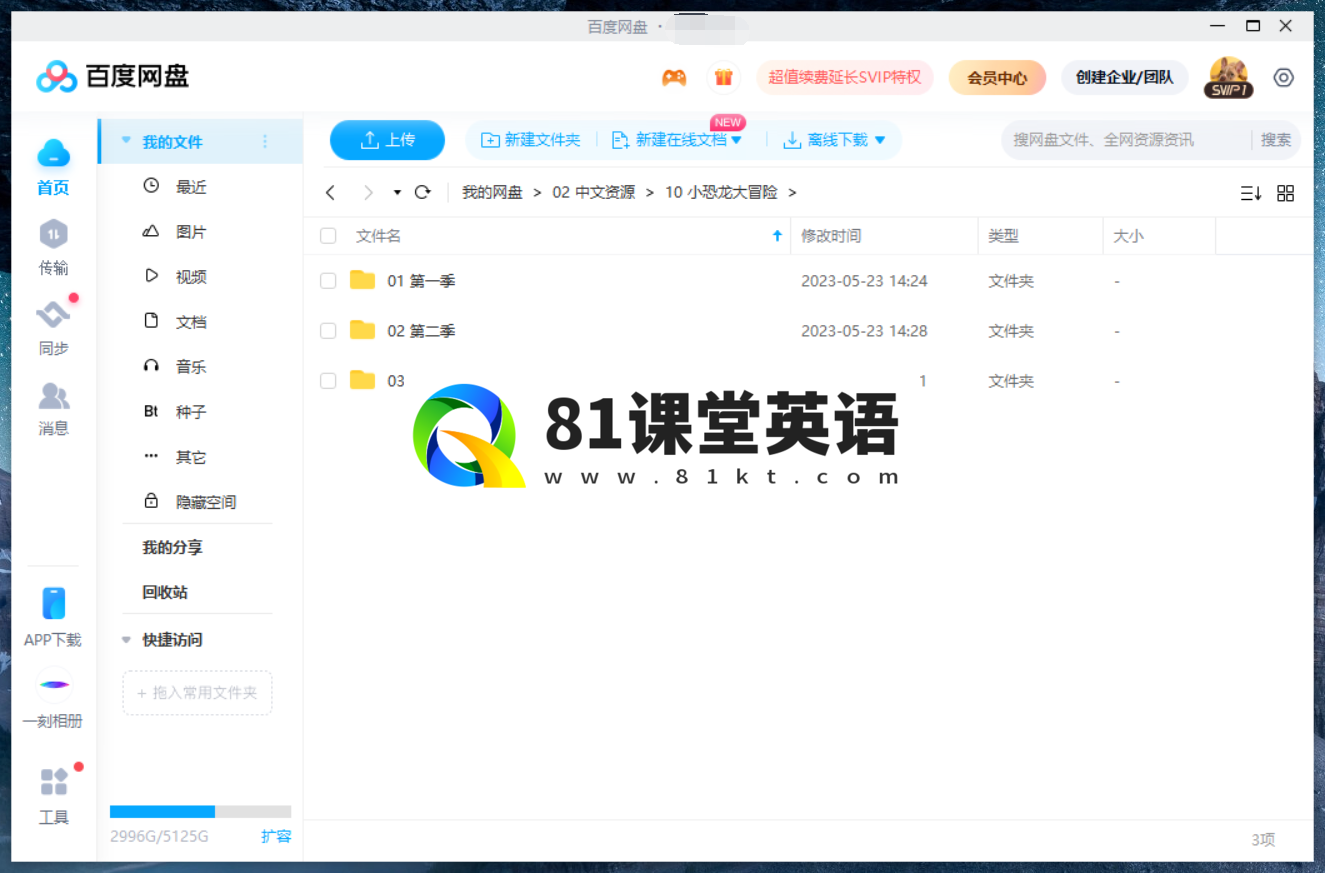Toggle ascending sort arrow in 文件名 column

pyautogui.click(x=777, y=236)
